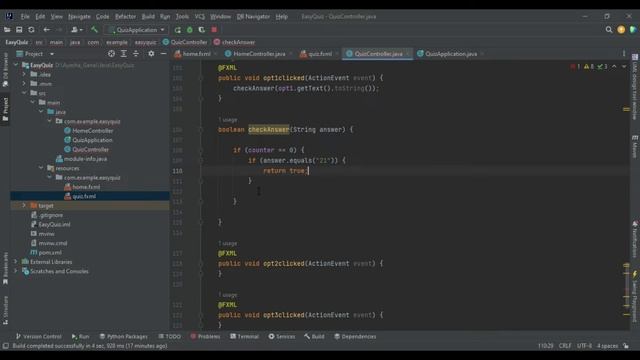Image resolution: width=640 pixels, height=360 pixels.
Task: Open the user account dropdown icon
Action: pyautogui.click(x=77, y=30)
